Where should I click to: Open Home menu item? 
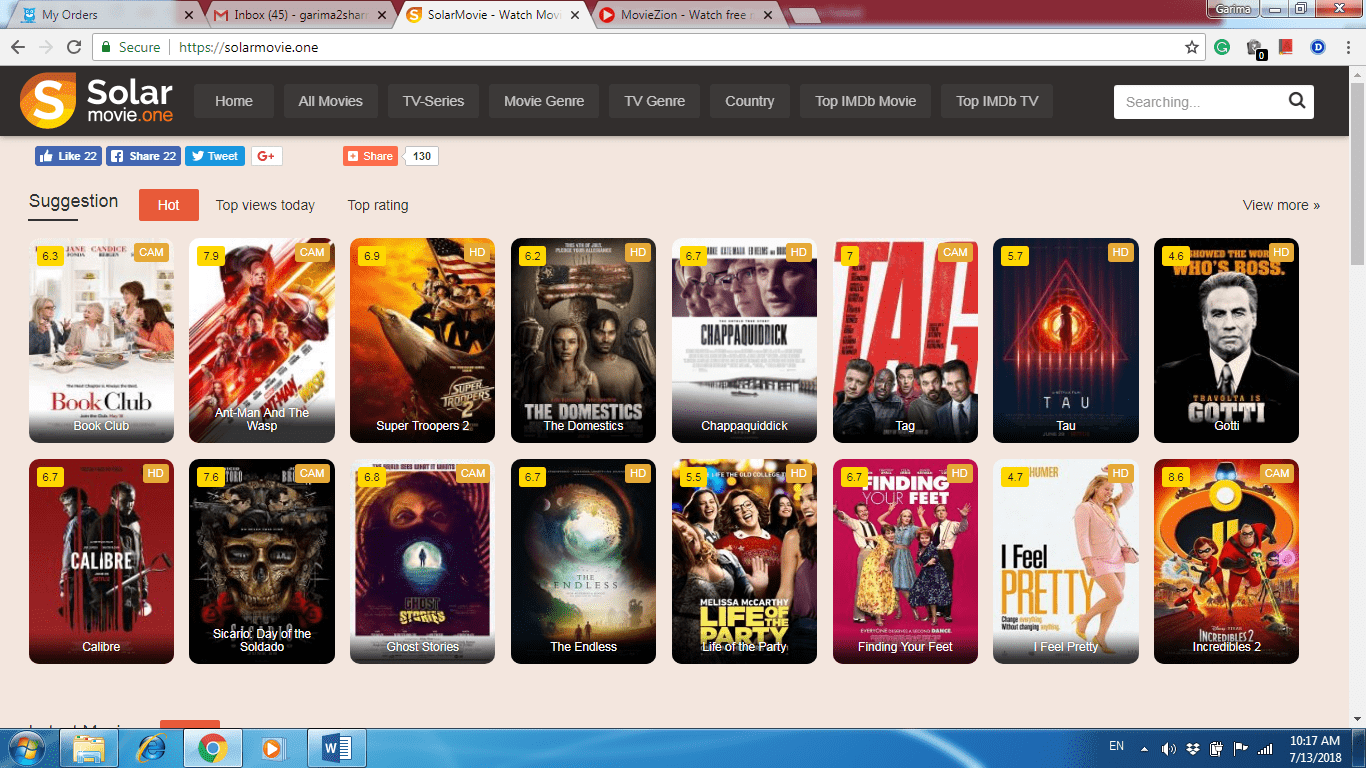(234, 101)
